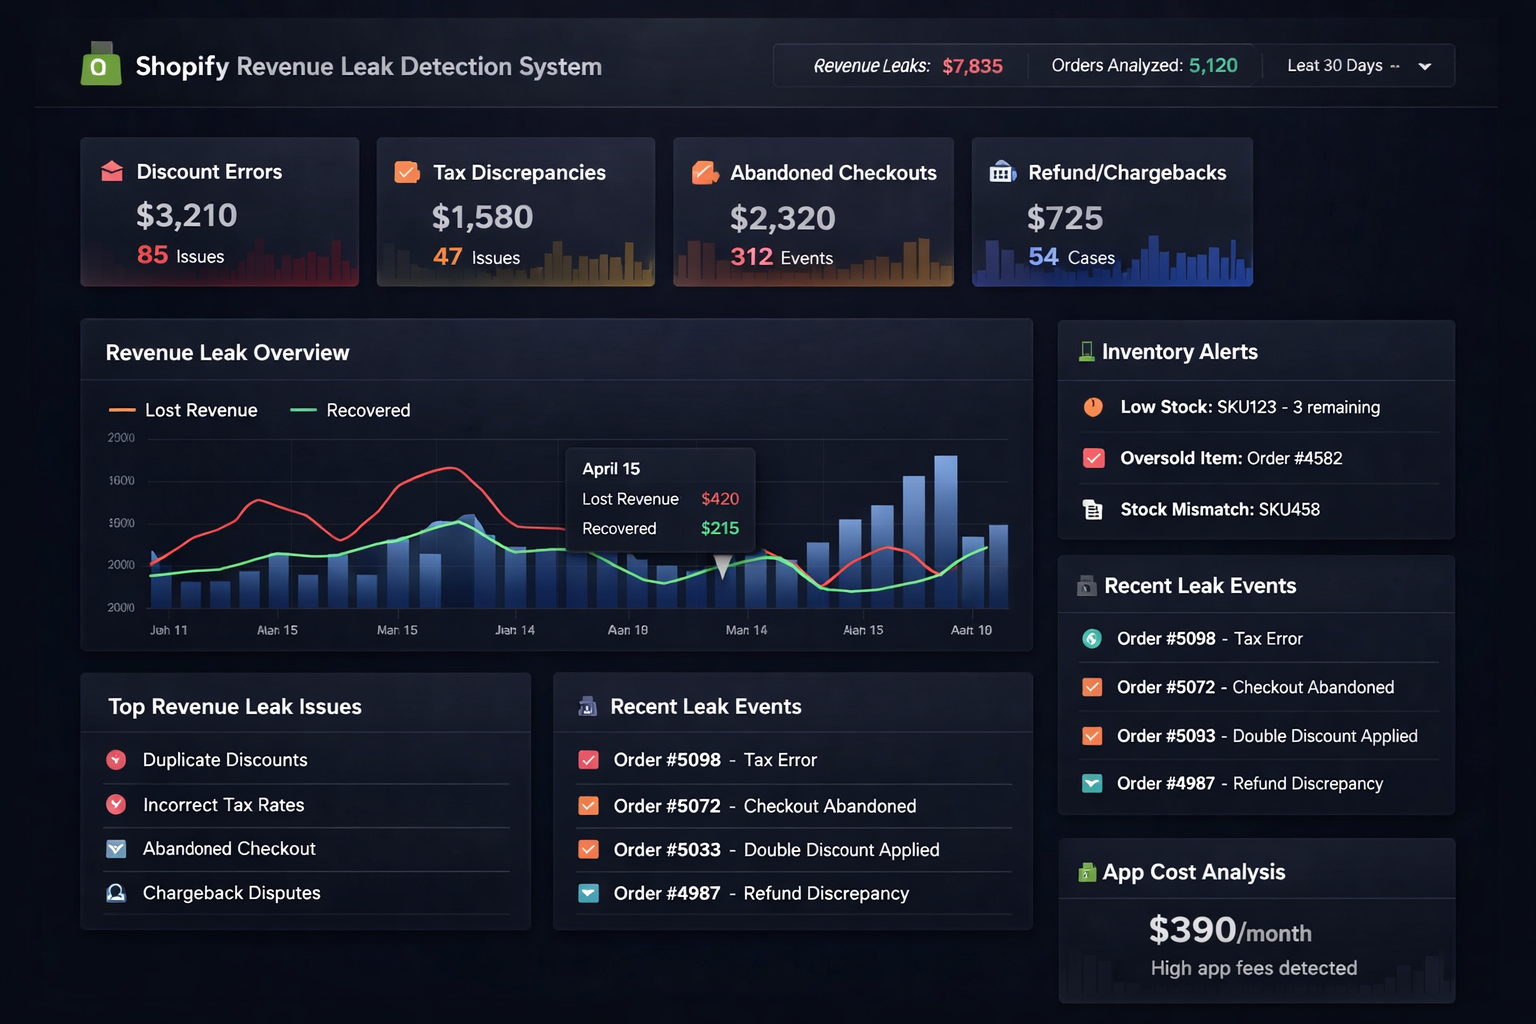Expand the Abandoned Checkout issue row
1536x1024 pixels.
[231, 848]
